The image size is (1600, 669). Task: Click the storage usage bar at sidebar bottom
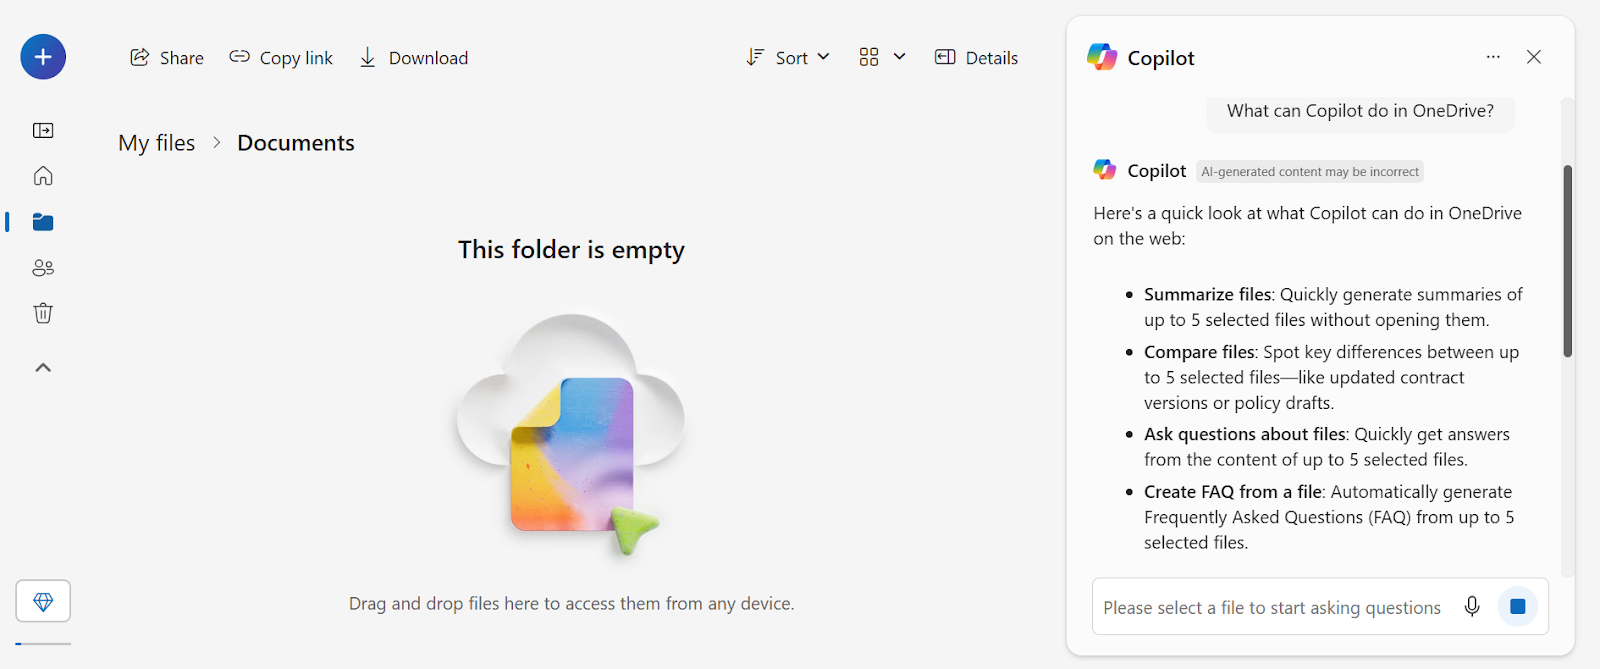43,643
